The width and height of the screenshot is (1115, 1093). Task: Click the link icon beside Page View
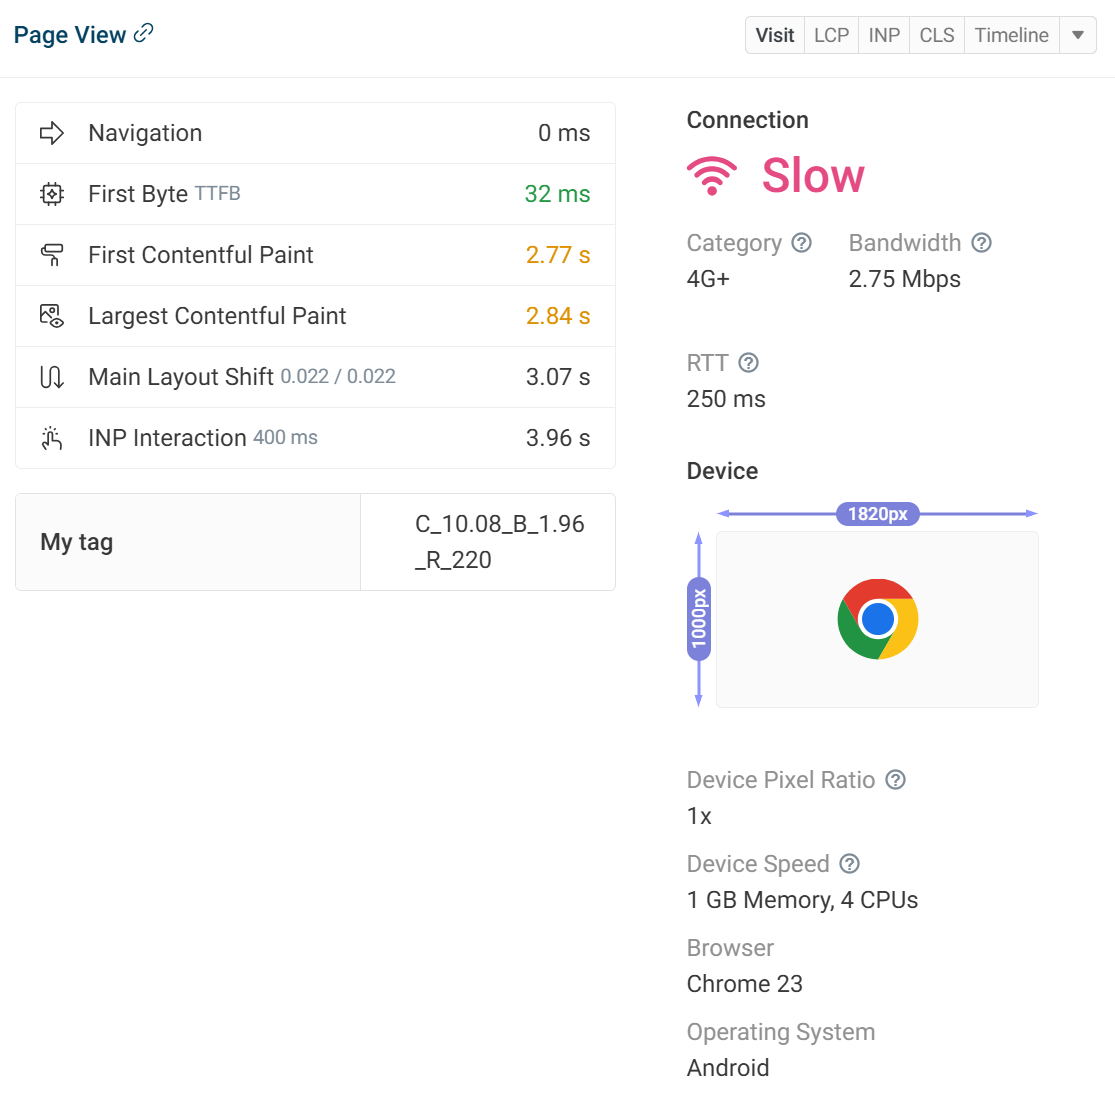pyautogui.click(x=144, y=33)
